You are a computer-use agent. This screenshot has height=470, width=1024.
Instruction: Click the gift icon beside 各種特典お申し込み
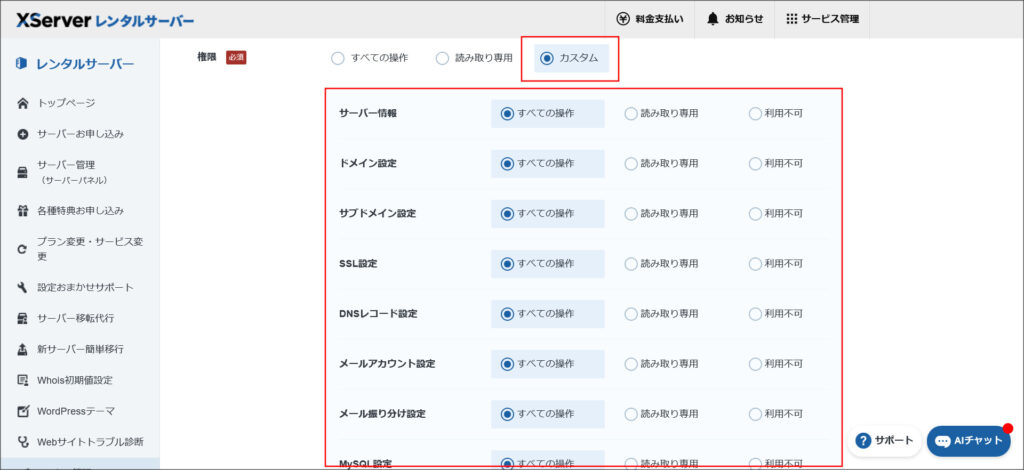[x=23, y=211]
